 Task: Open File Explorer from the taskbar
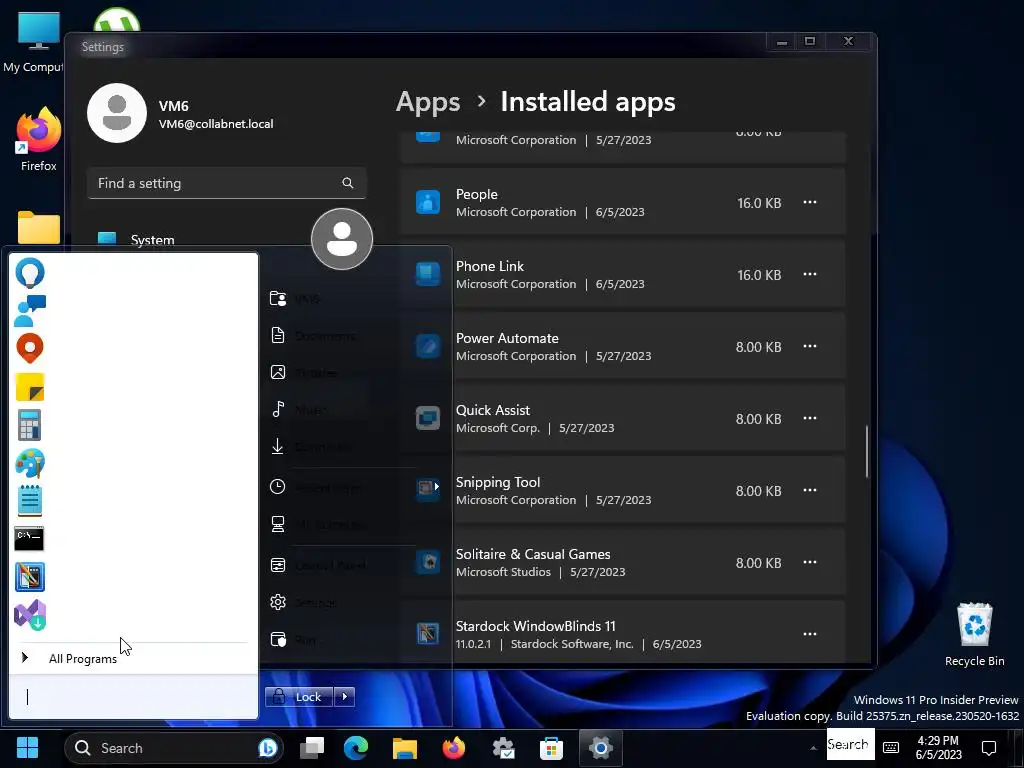point(404,748)
